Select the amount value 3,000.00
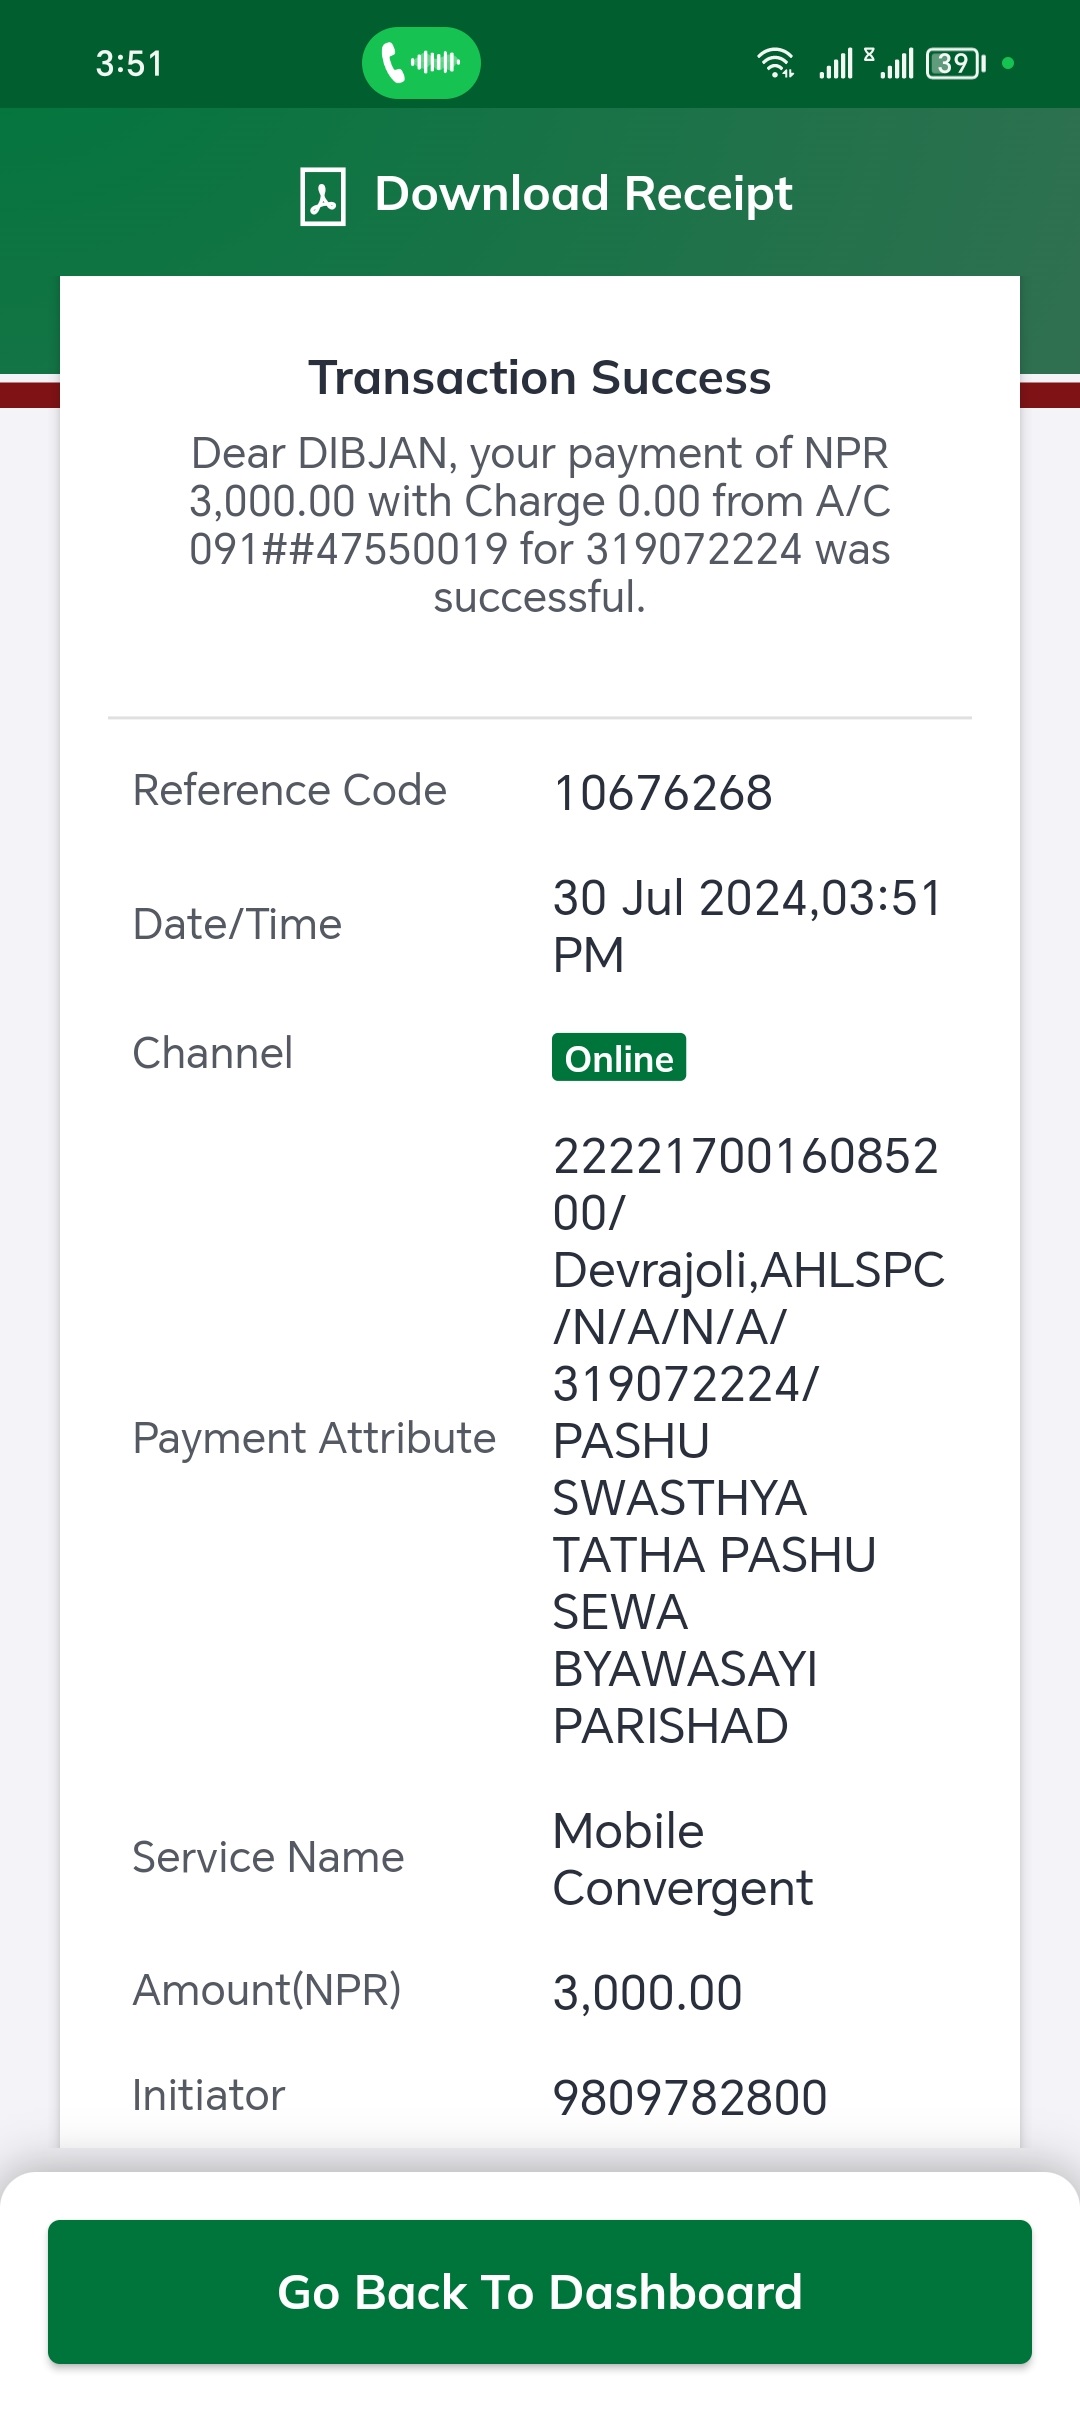 pos(648,1992)
